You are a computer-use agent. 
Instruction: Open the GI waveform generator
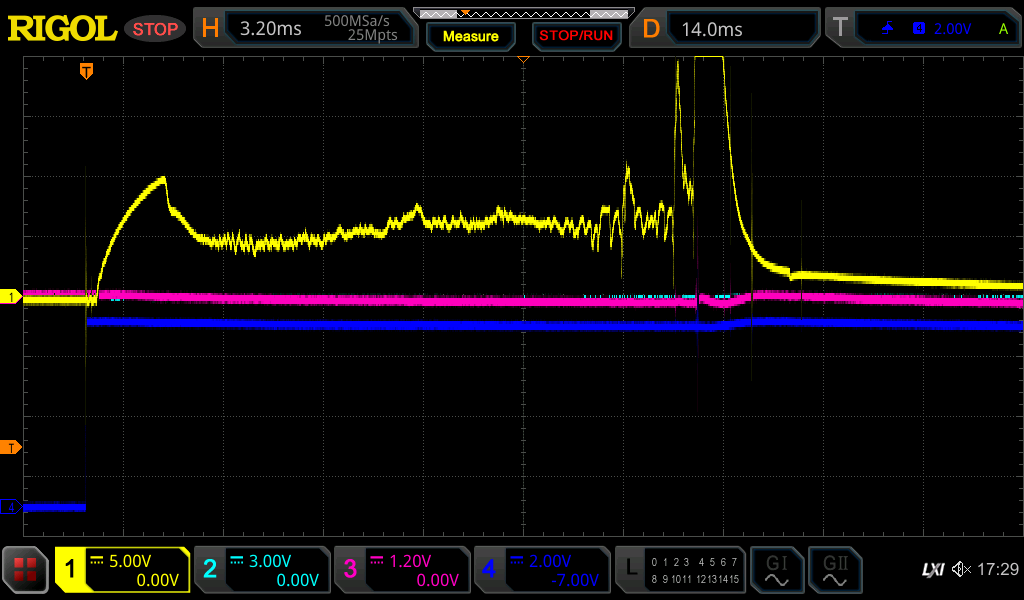coord(776,570)
